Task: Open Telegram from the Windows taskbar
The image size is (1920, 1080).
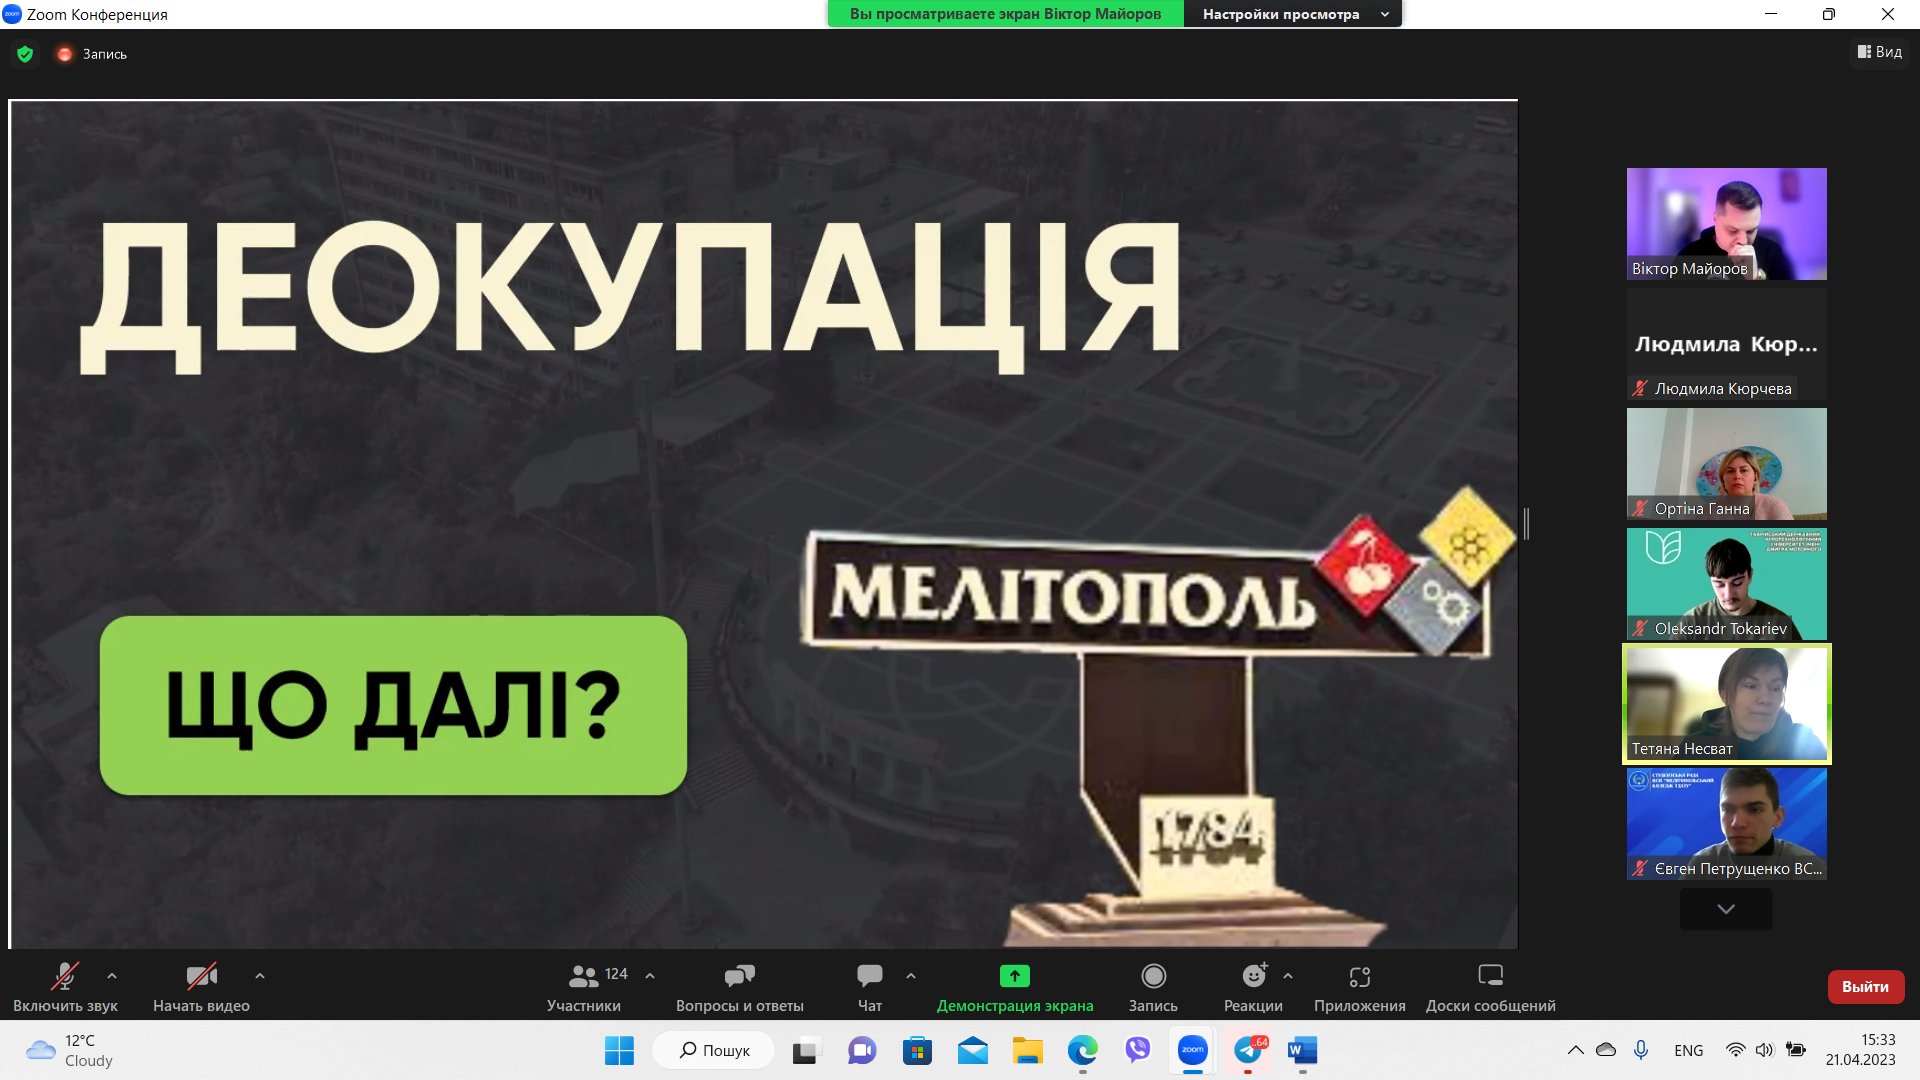Action: [x=1248, y=1051]
